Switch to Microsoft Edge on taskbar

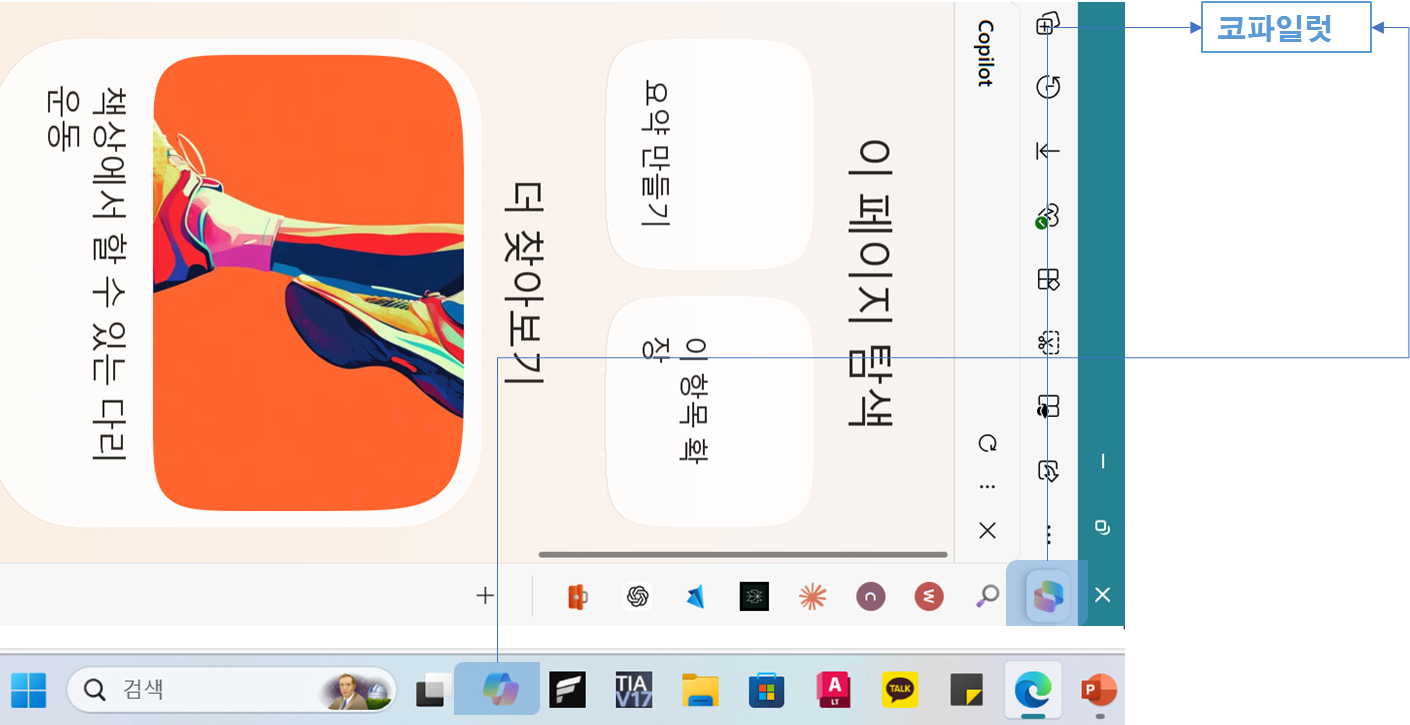click(x=1033, y=690)
